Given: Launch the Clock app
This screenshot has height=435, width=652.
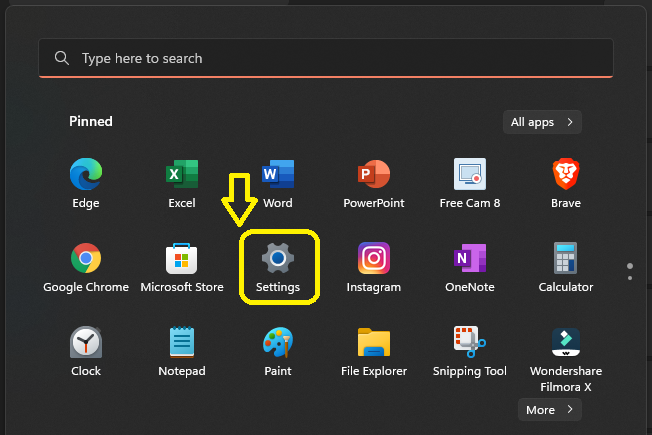Looking at the screenshot, I should click(x=86, y=342).
